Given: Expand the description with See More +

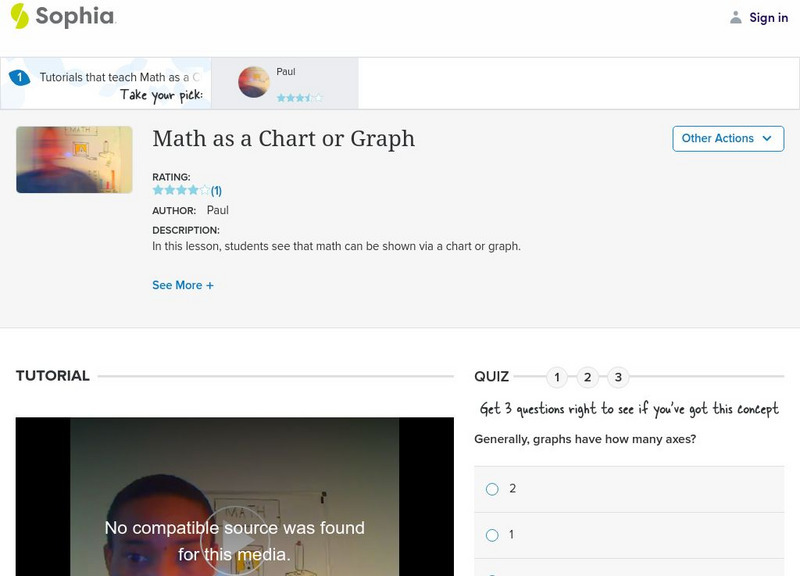Looking at the screenshot, I should [183, 285].
